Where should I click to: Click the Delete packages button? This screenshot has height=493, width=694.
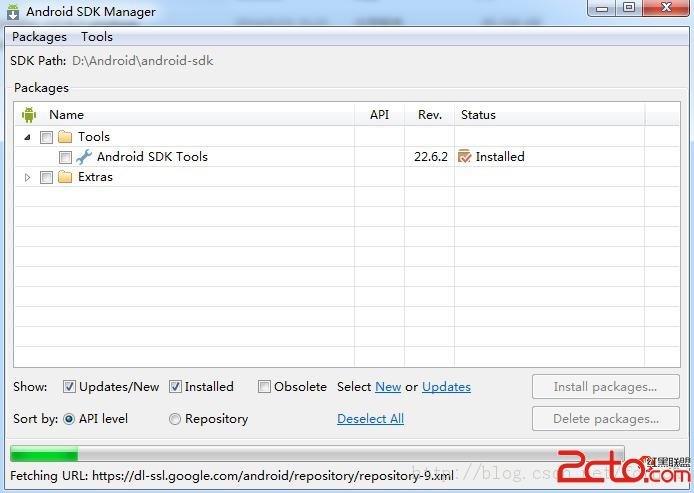(x=605, y=419)
